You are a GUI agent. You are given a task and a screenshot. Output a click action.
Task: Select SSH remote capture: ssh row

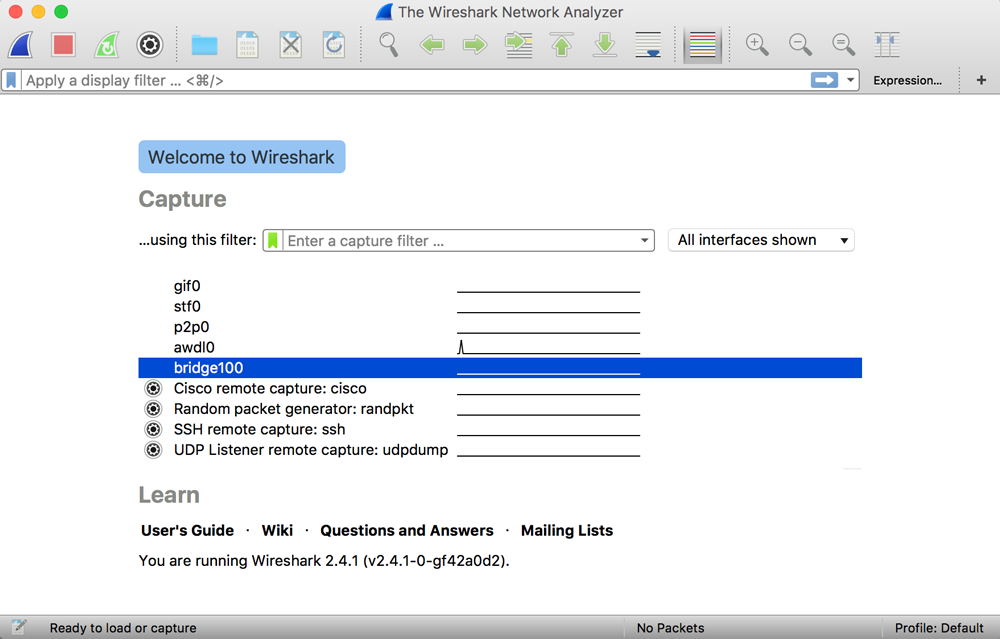click(x=500, y=429)
